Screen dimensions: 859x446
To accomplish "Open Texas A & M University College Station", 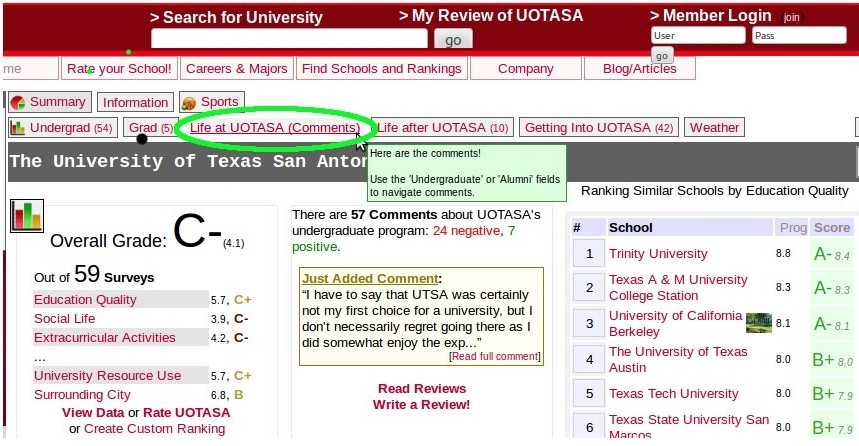I will point(678,288).
